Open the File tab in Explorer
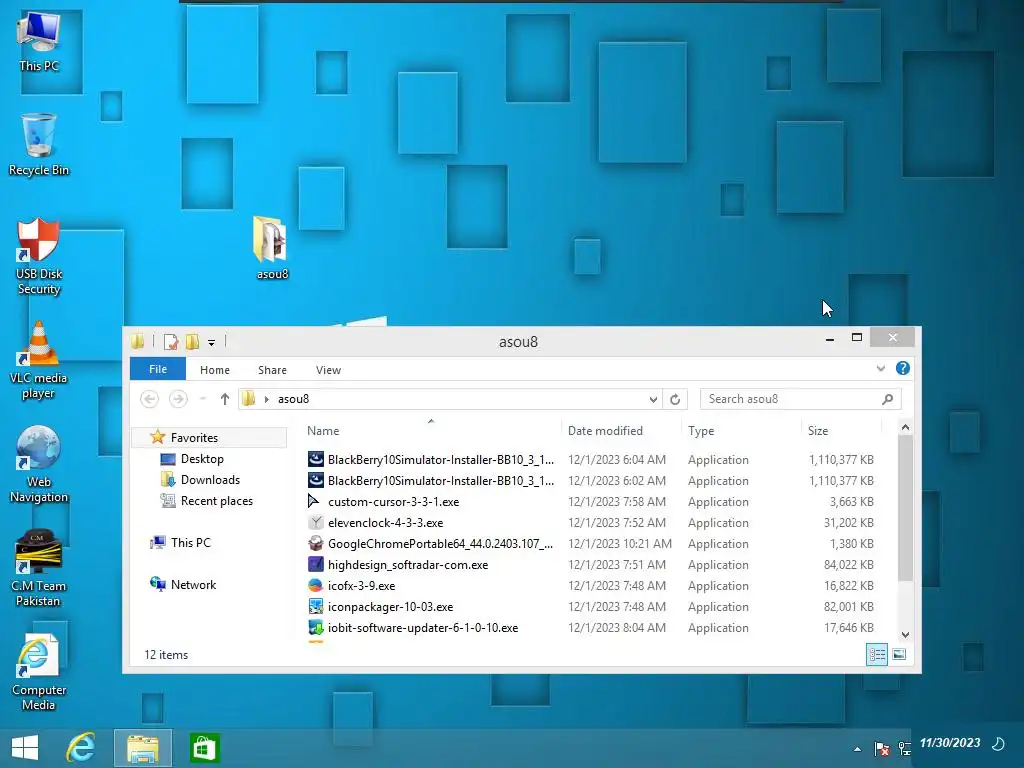This screenshot has width=1024, height=768. click(x=158, y=369)
